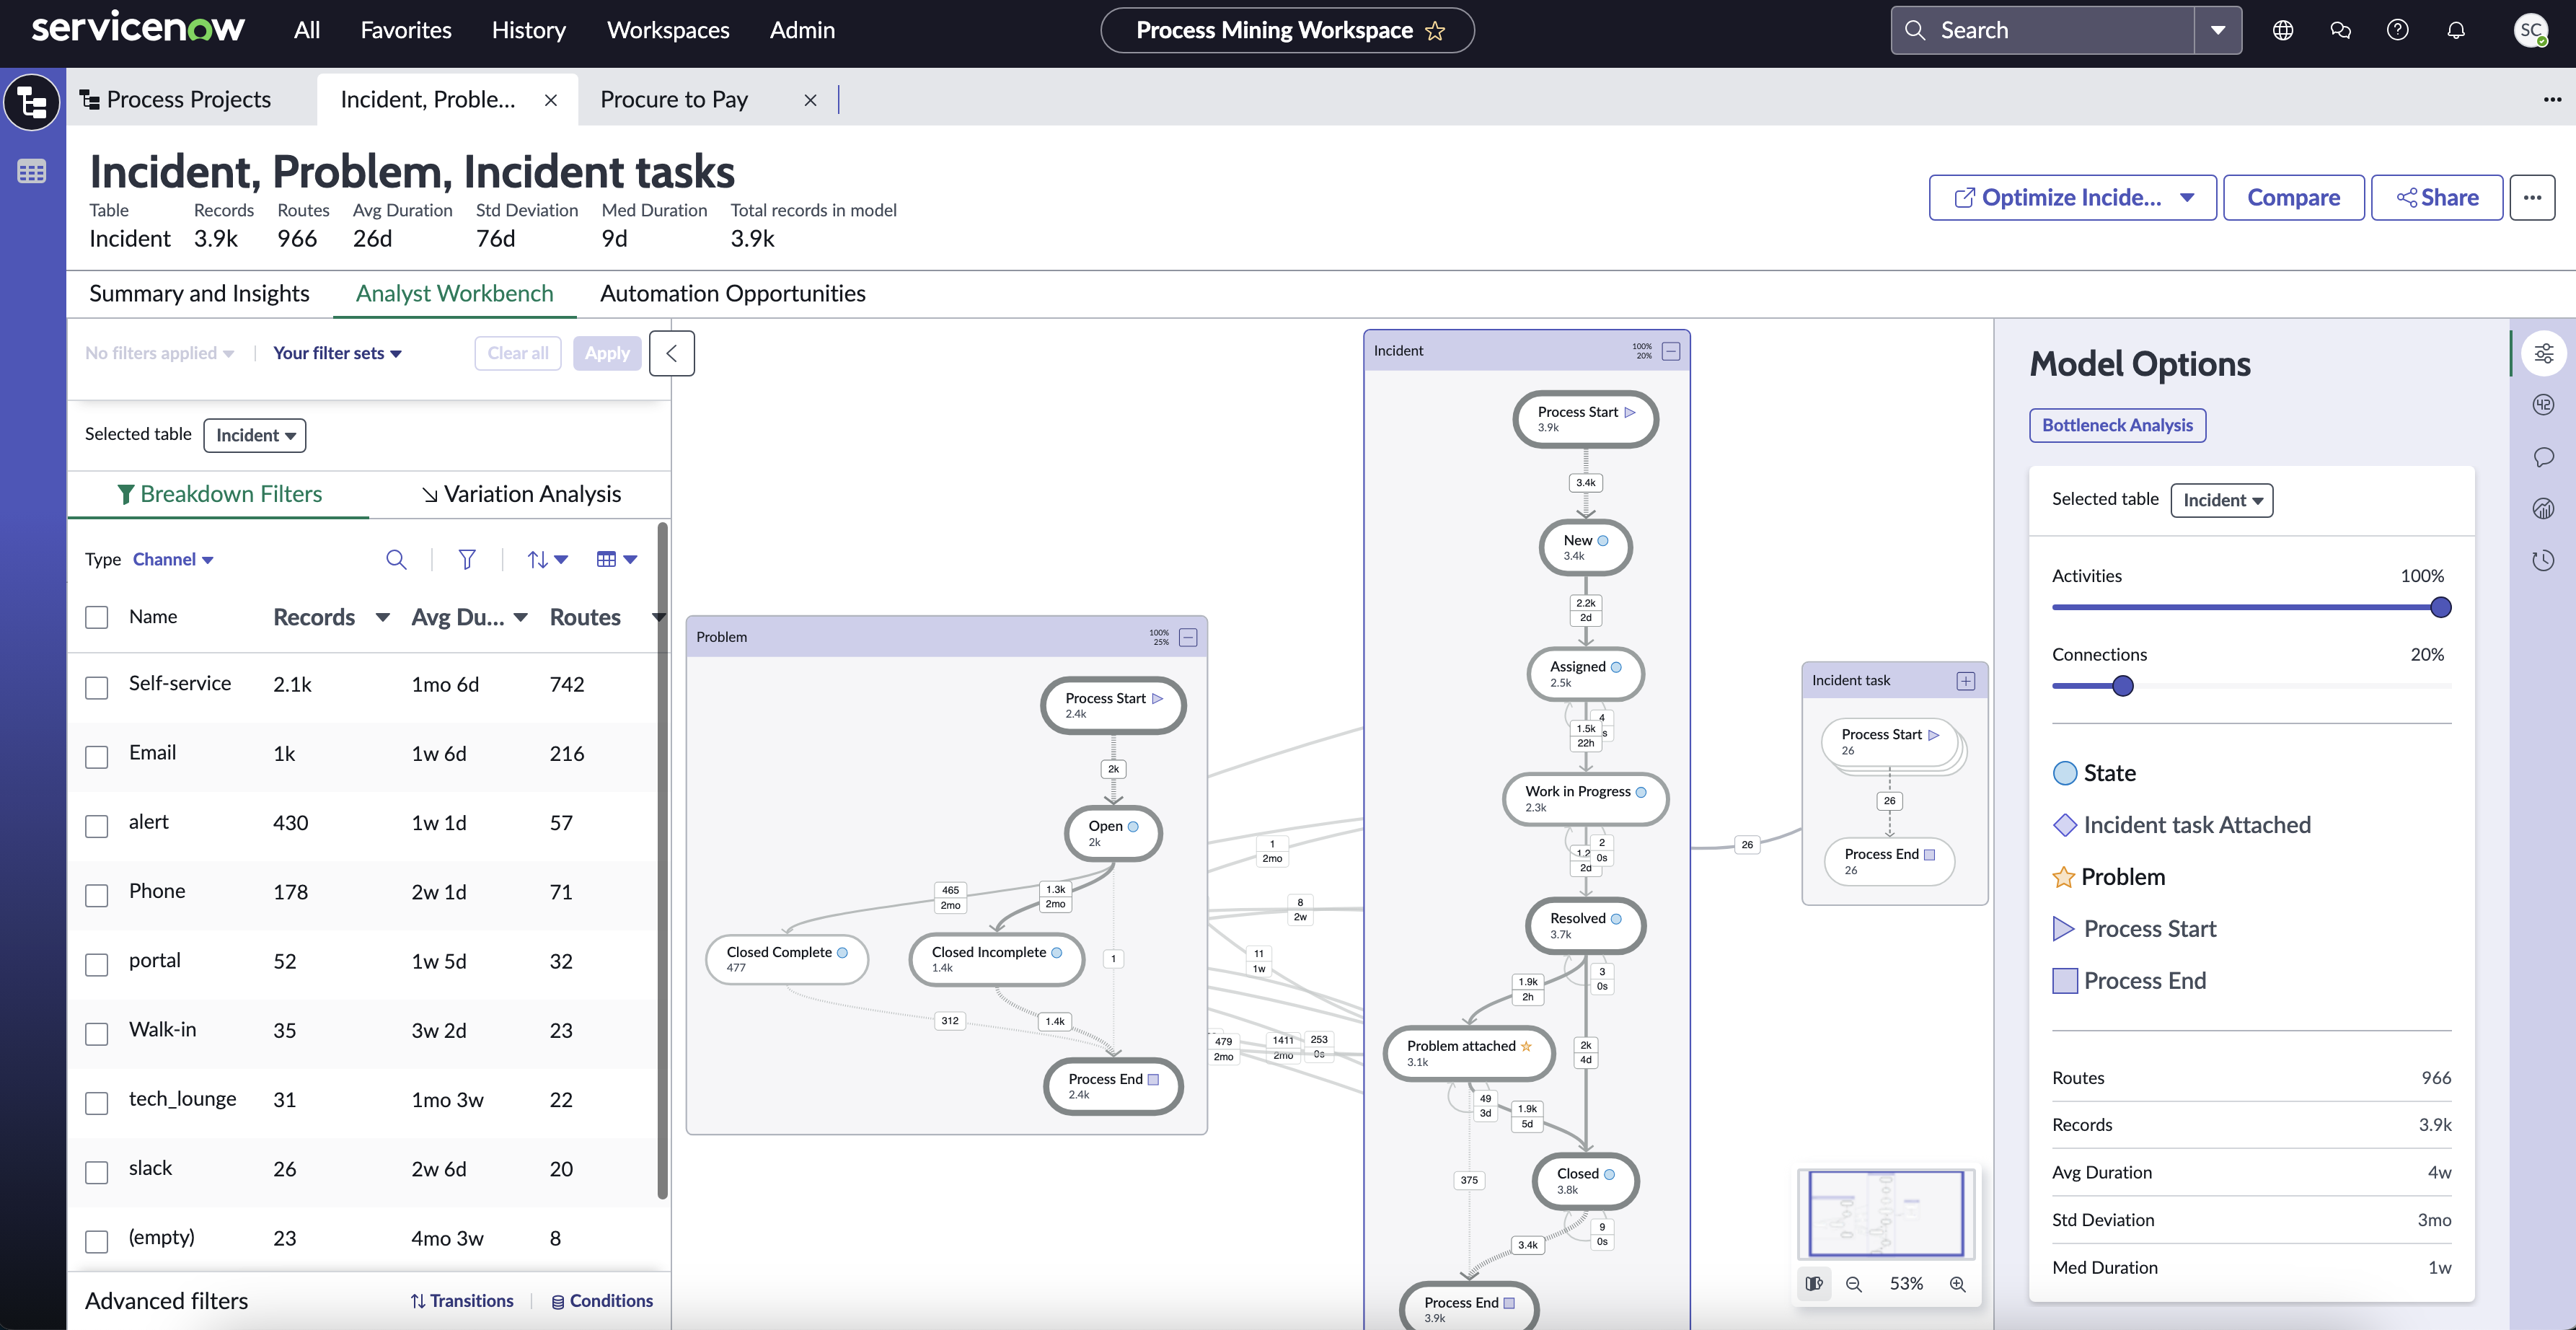Close the Procure to Pay tab
Viewport: 2576px width, 1330px height.
coord(811,100)
